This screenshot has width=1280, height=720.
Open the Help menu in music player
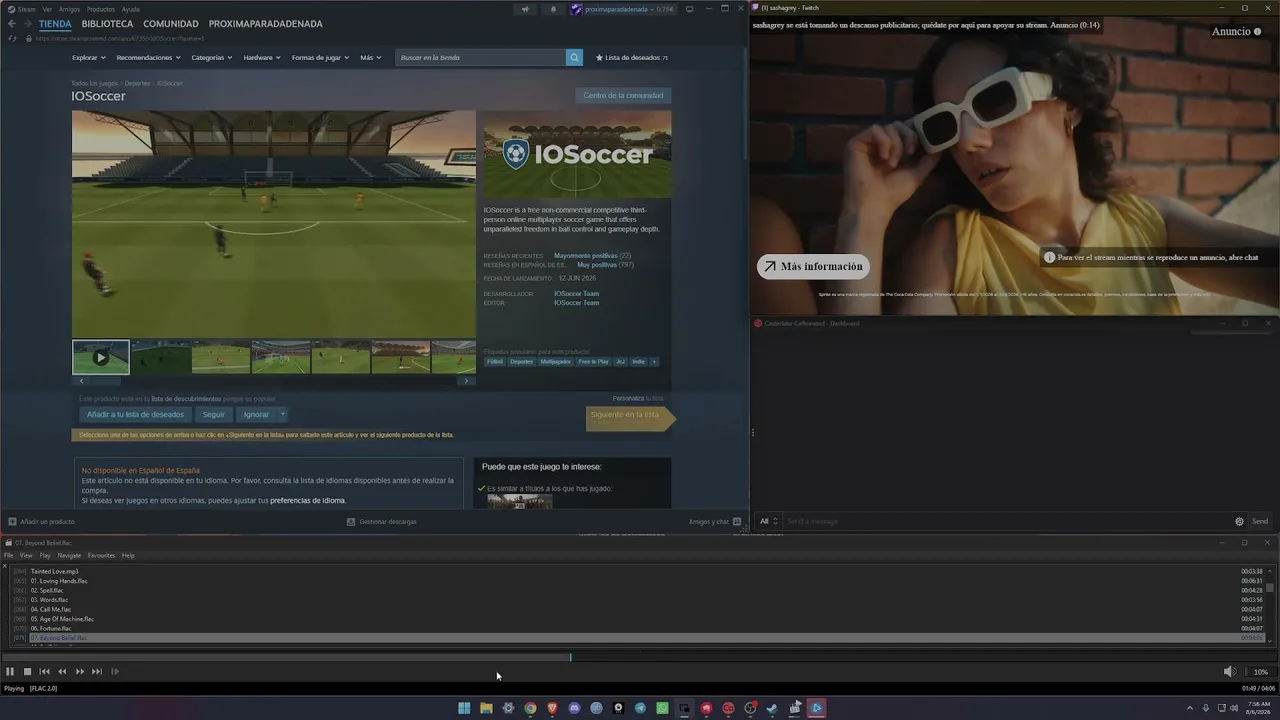pos(128,555)
